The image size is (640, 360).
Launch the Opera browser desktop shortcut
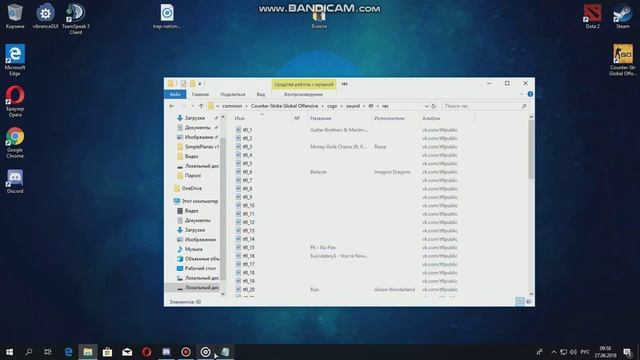pyautogui.click(x=15, y=101)
